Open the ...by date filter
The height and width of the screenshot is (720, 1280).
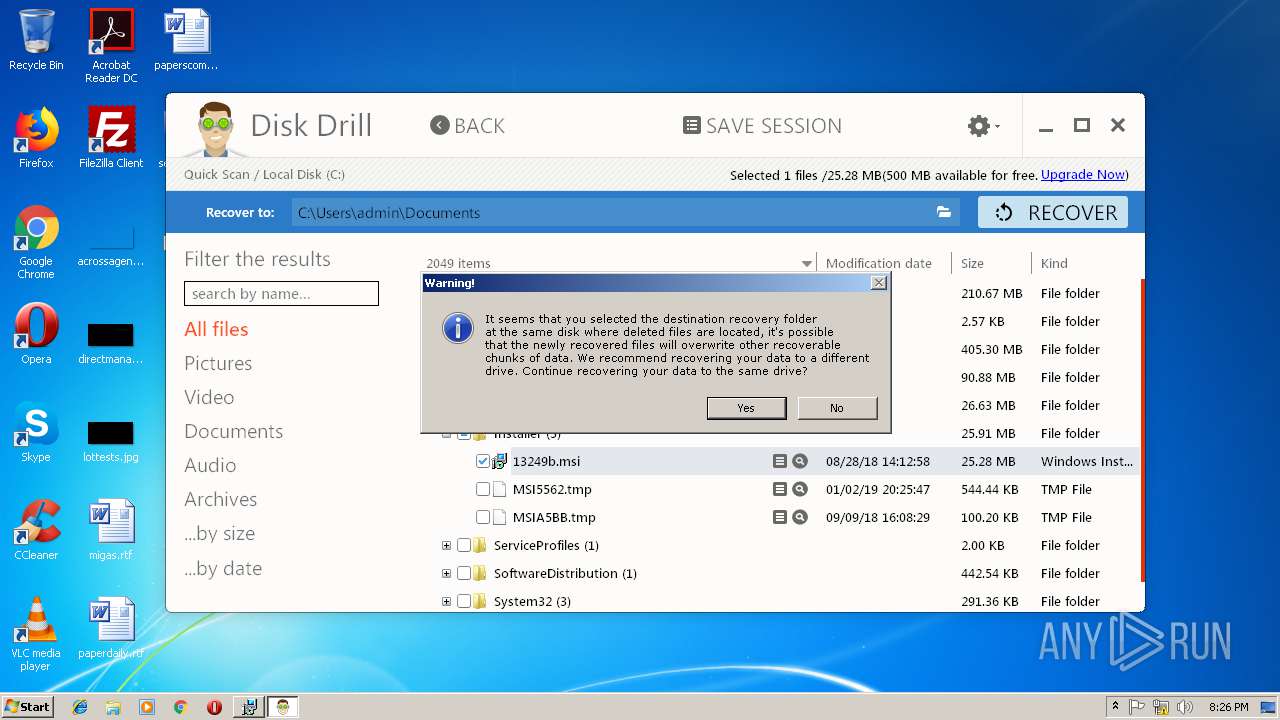pos(222,568)
